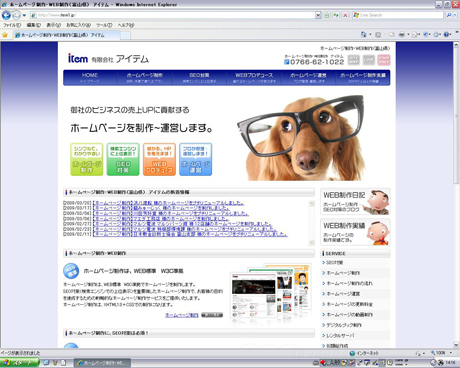Image resolution: width=460 pixels, height=368 pixels.
Task: Click the Live Search input box
Action: point(398,15)
